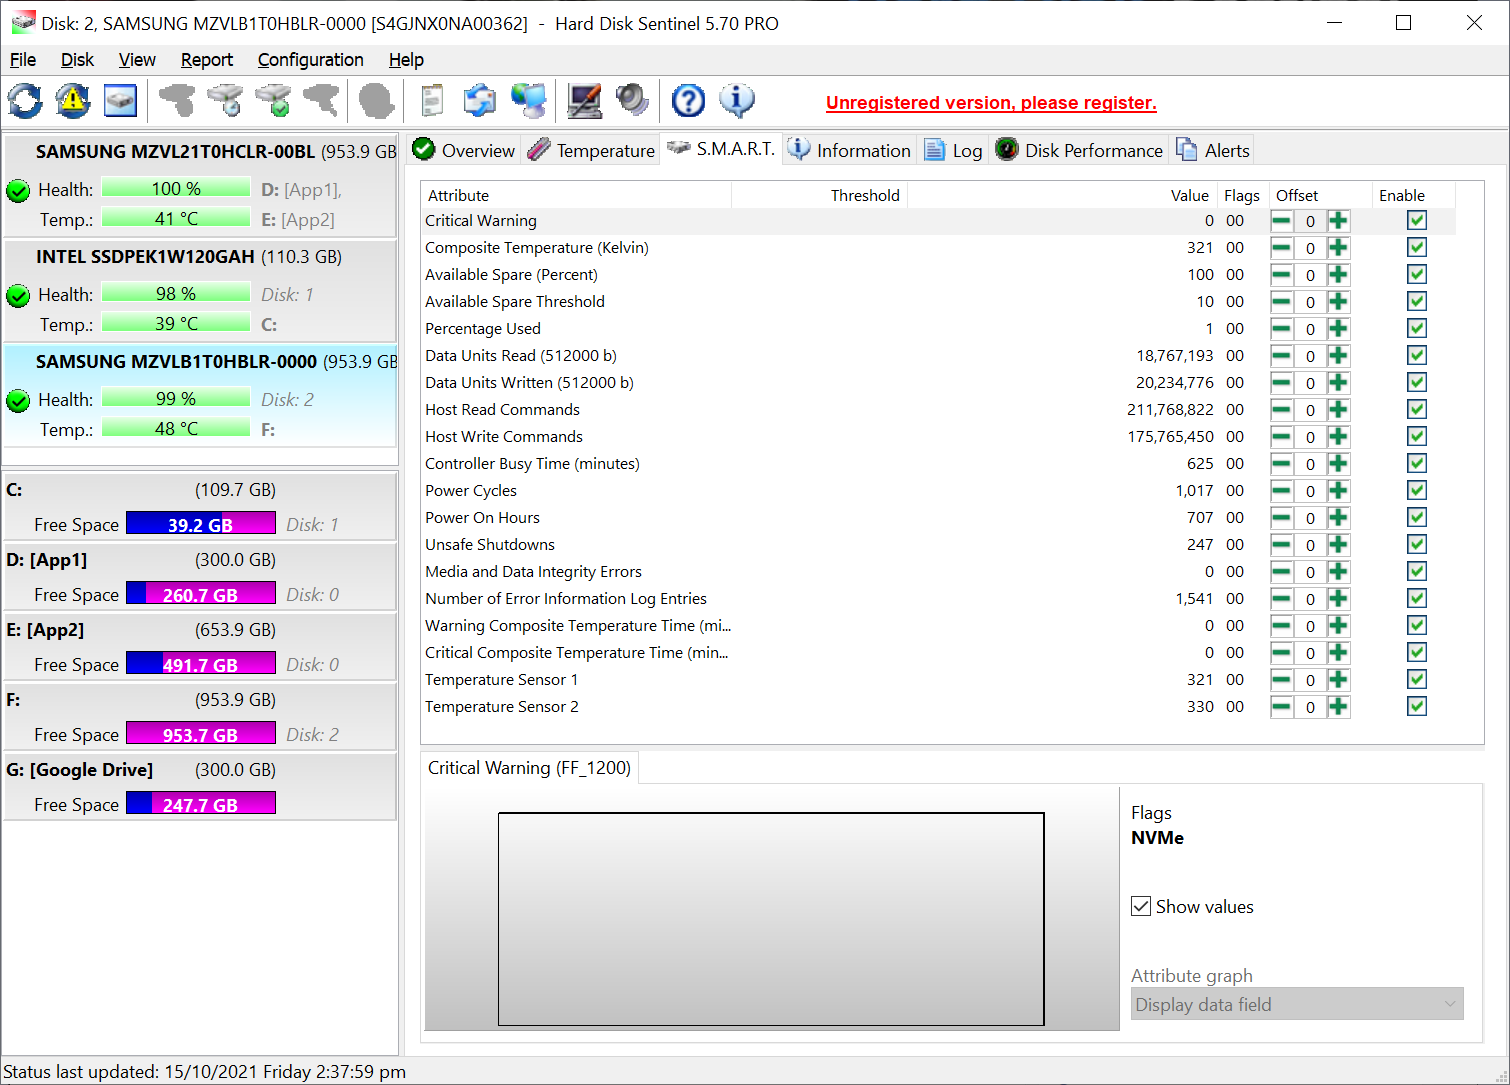Switch to the Disk Performance tab
This screenshot has width=1510, height=1085.
tap(1079, 150)
